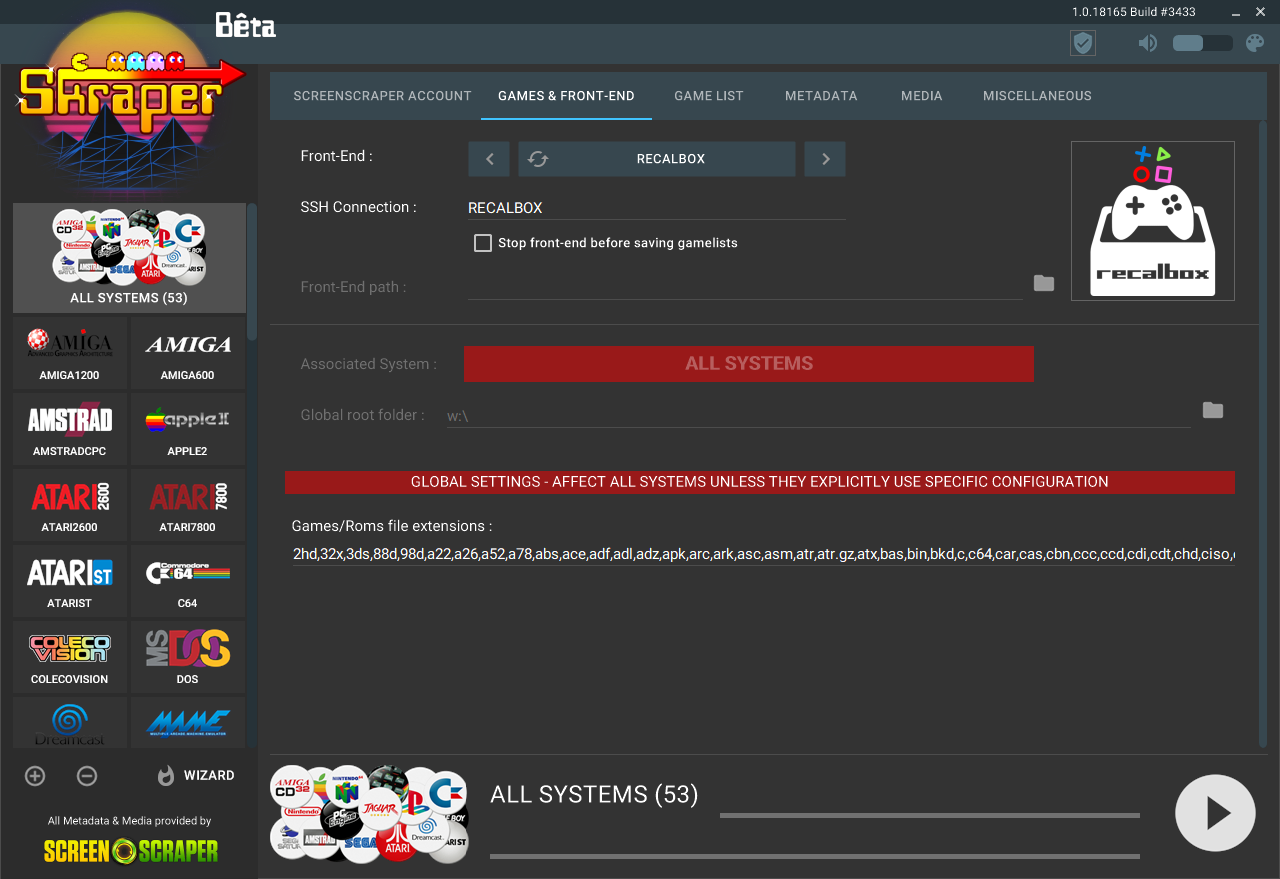Browse for Front-End path folder
This screenshot has height=879, width=1280.
tap(1044, 284)
